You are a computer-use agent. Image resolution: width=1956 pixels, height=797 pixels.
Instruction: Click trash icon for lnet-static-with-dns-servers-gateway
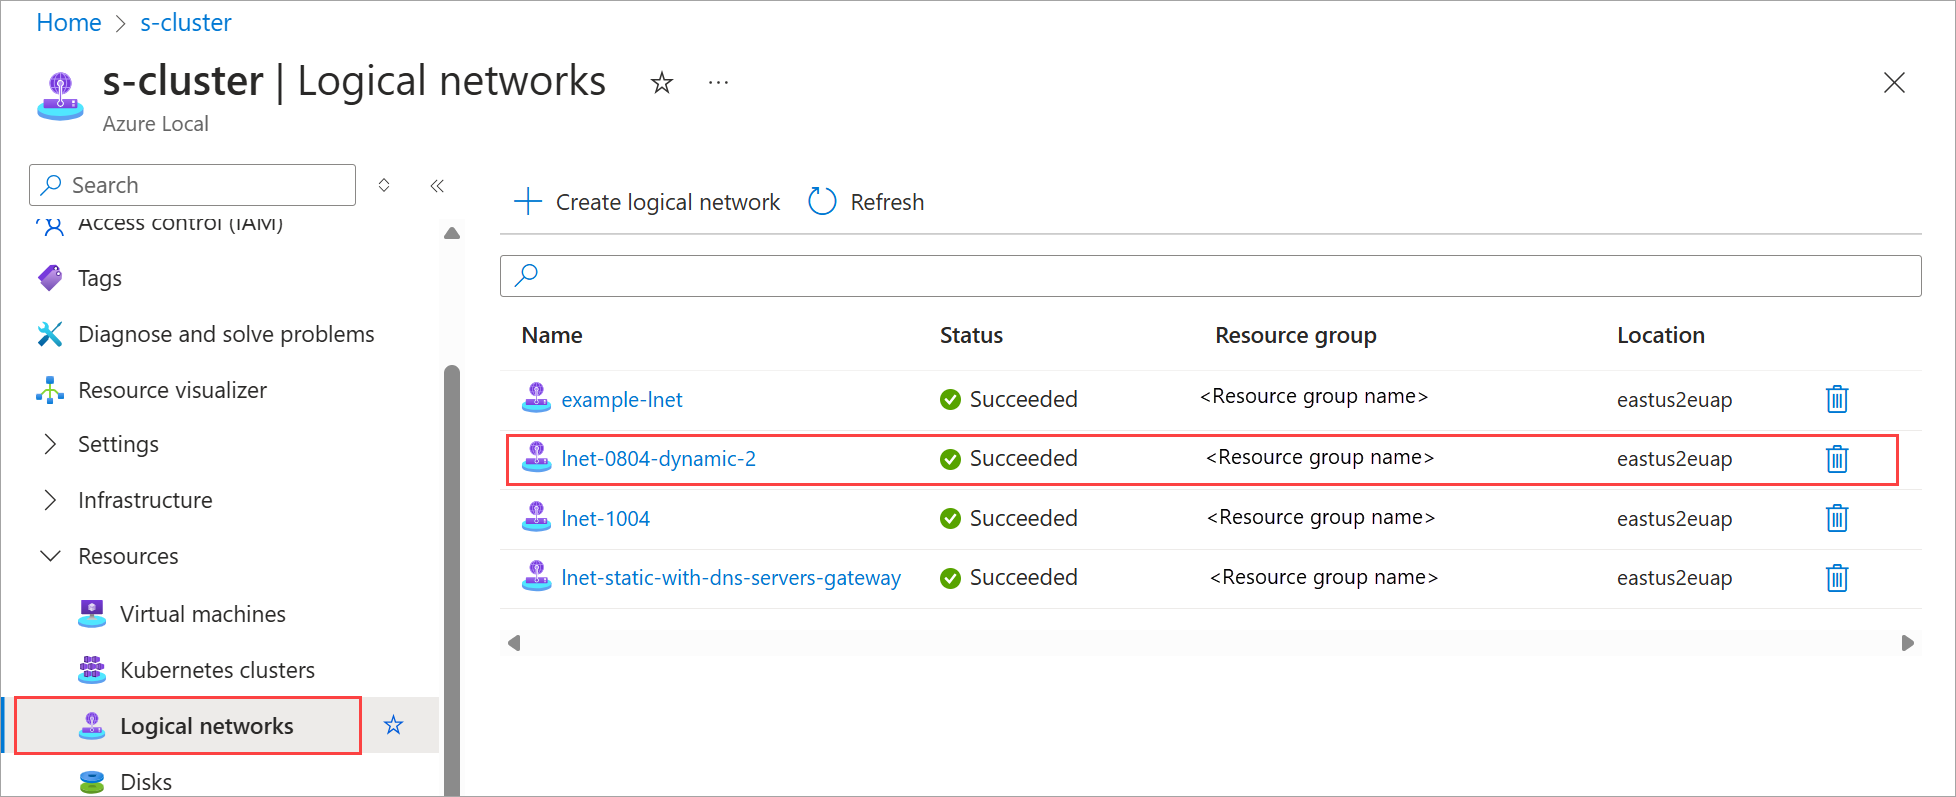tap(1836, 578)
